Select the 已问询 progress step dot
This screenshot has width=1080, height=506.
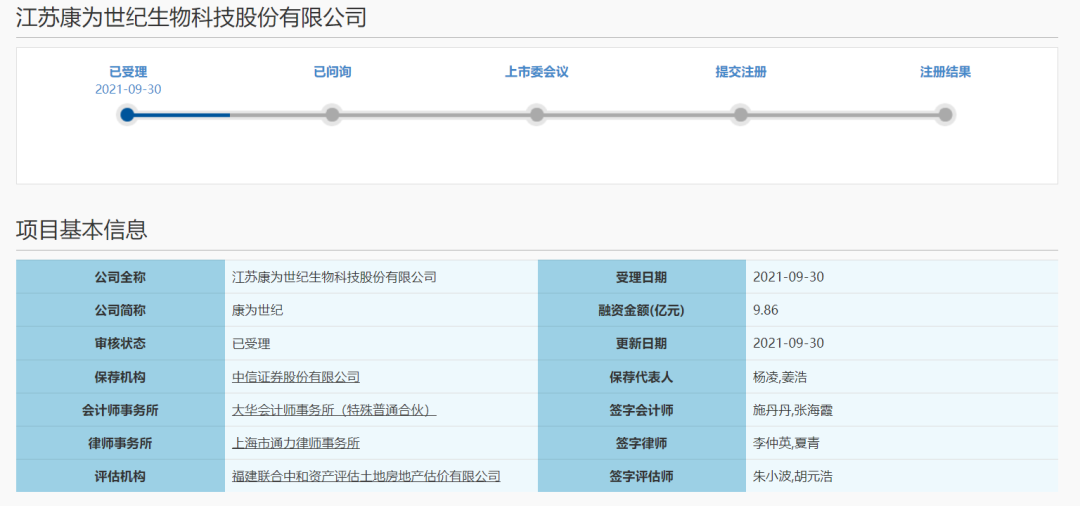coord(332,115)
